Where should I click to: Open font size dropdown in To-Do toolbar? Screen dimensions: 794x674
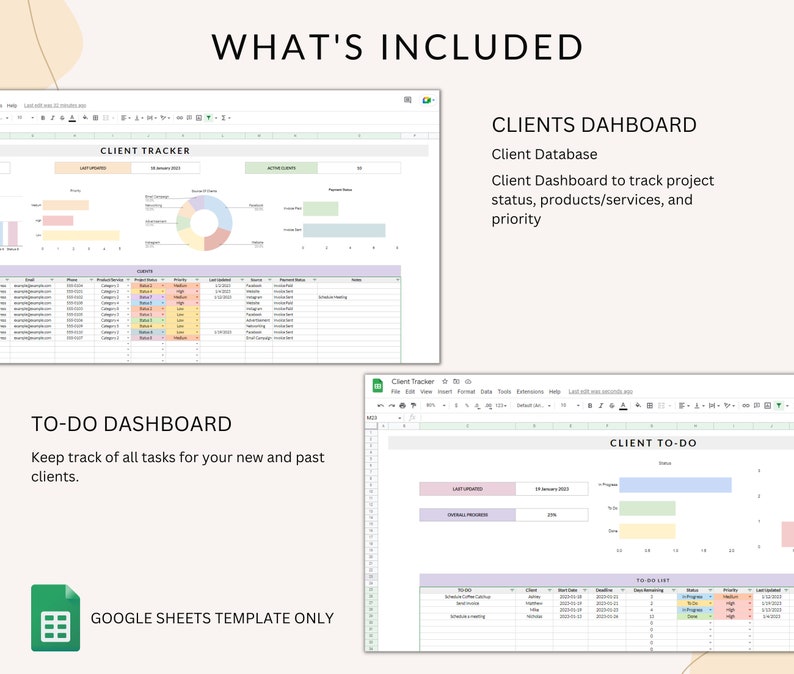click(570, 406)
